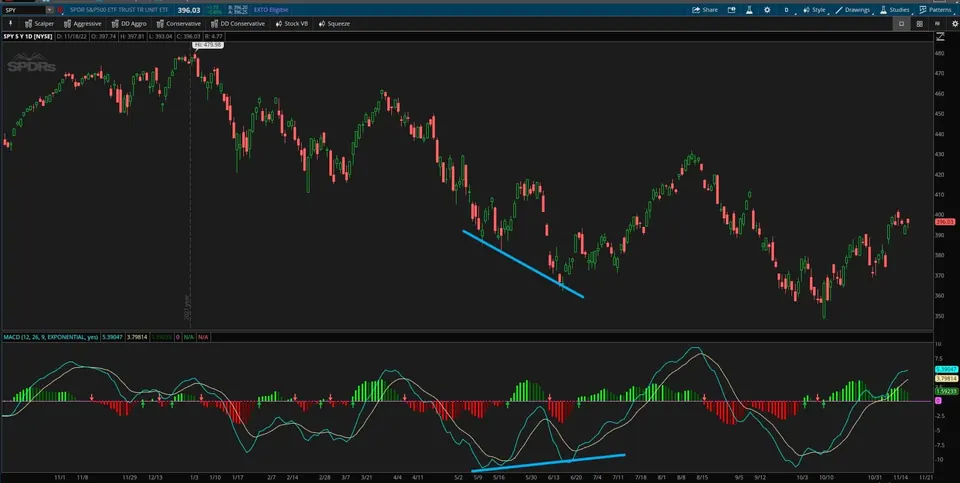Image resolution: width=960 pixels, height=483 pixels.
Task: Click the EXTO Eligible label
Action: (x=271, y=10)
